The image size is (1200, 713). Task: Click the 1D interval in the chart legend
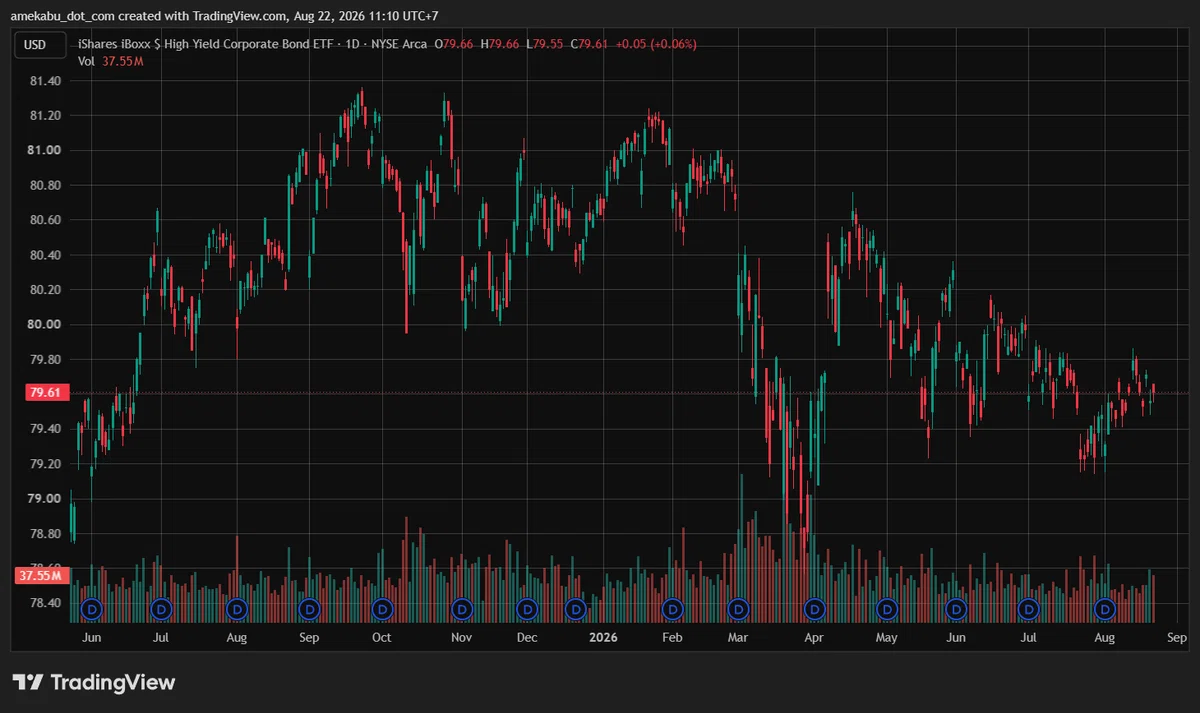pos(350,44)
